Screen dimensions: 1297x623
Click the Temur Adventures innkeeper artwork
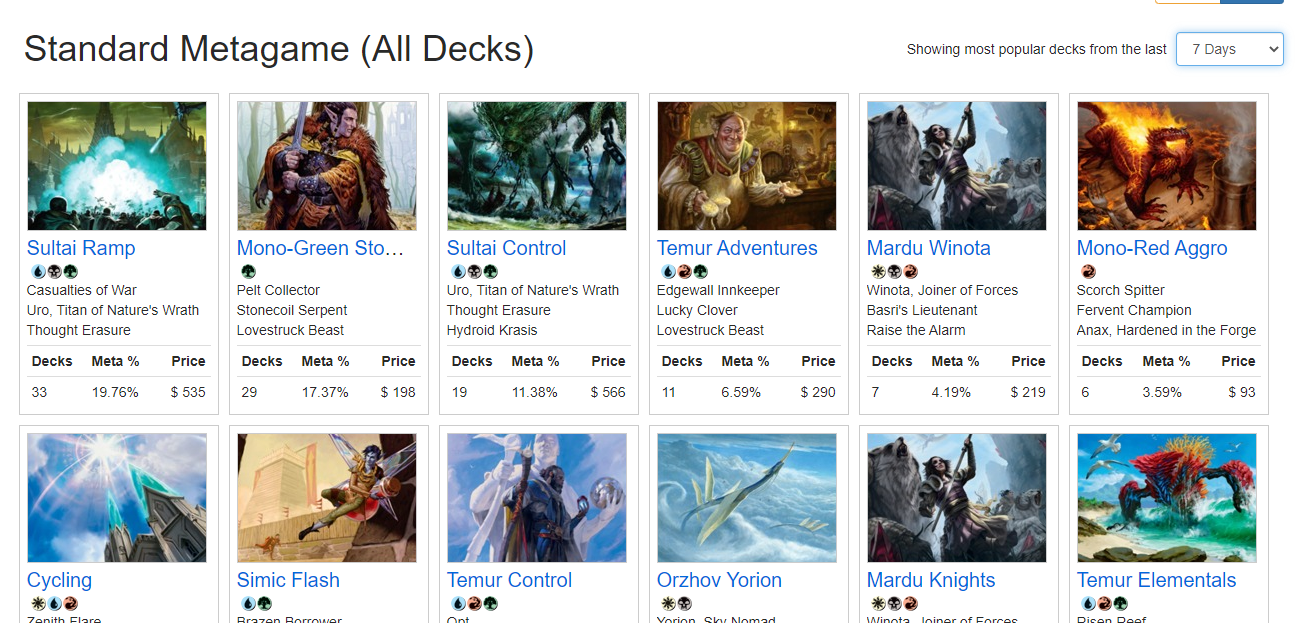pos(746,166)
